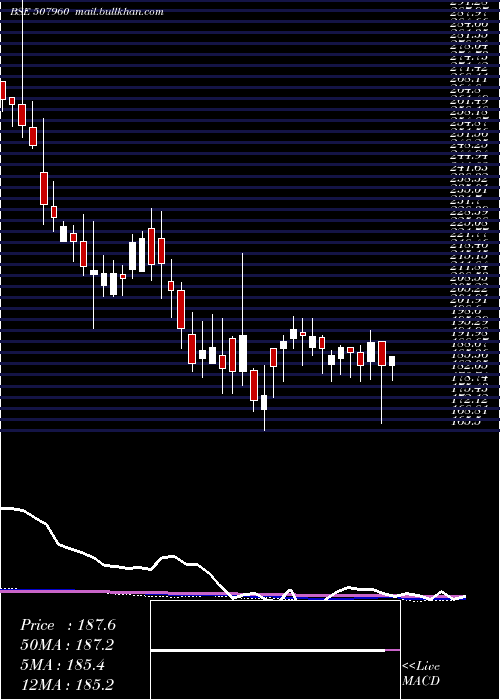Select the 12MA : 185.2 value
The width and height of the screenshot is (500, 700).
[67, 685]
